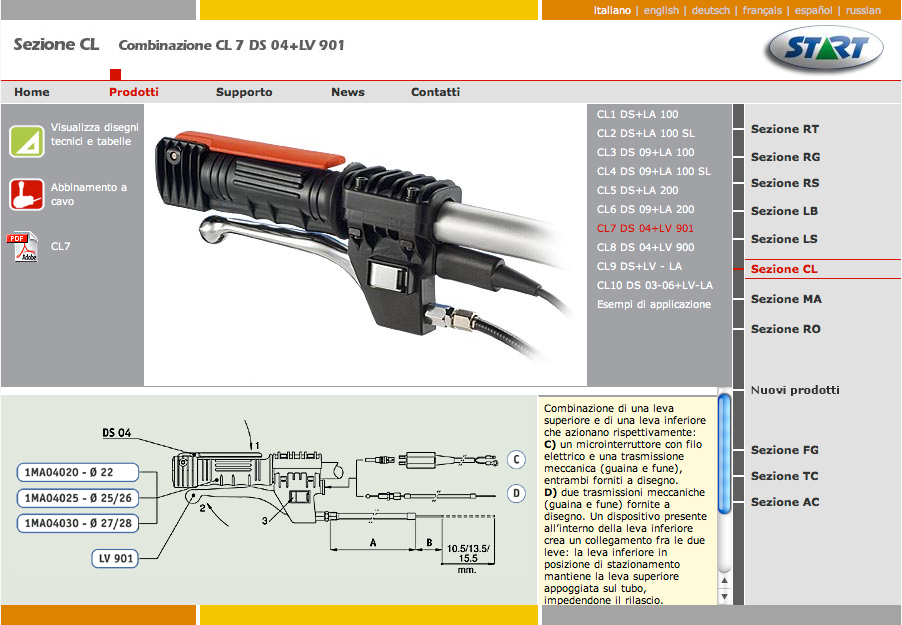Switch language to english
The width and height of the screenshot is (902, 625).
pyautogui.click(x=661, y=10)
